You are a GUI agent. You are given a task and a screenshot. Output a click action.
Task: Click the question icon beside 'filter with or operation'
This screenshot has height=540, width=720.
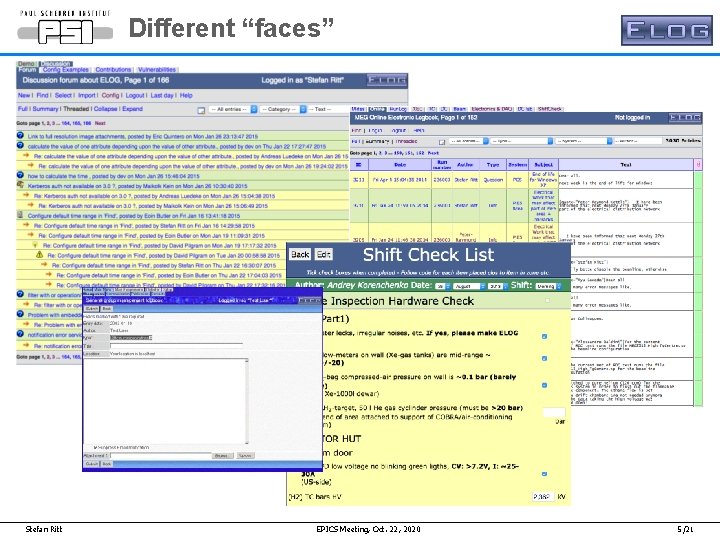coord(20,294)
